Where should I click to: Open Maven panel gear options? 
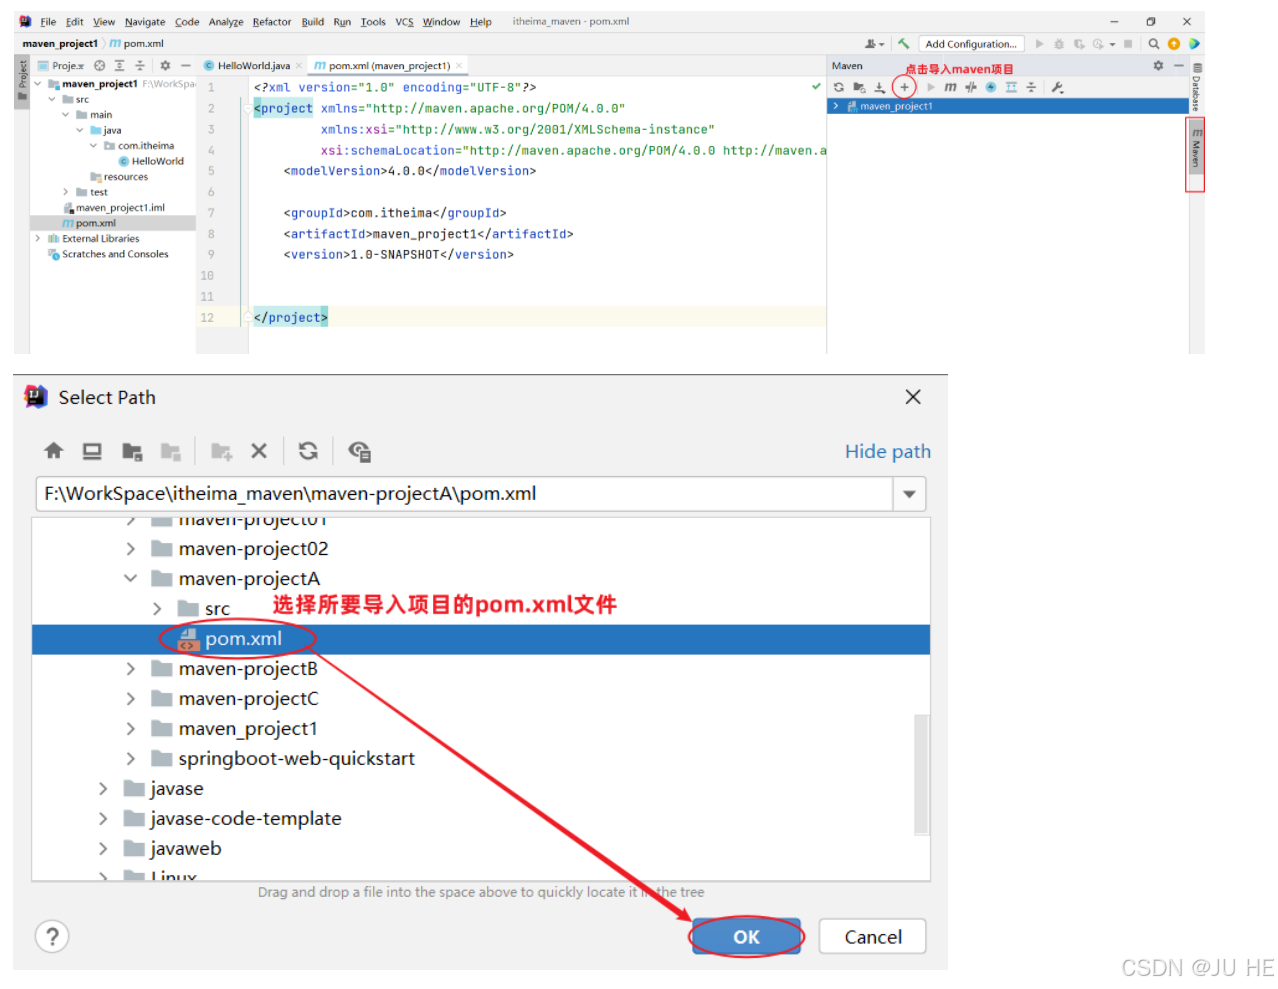tap(1158, 65)
